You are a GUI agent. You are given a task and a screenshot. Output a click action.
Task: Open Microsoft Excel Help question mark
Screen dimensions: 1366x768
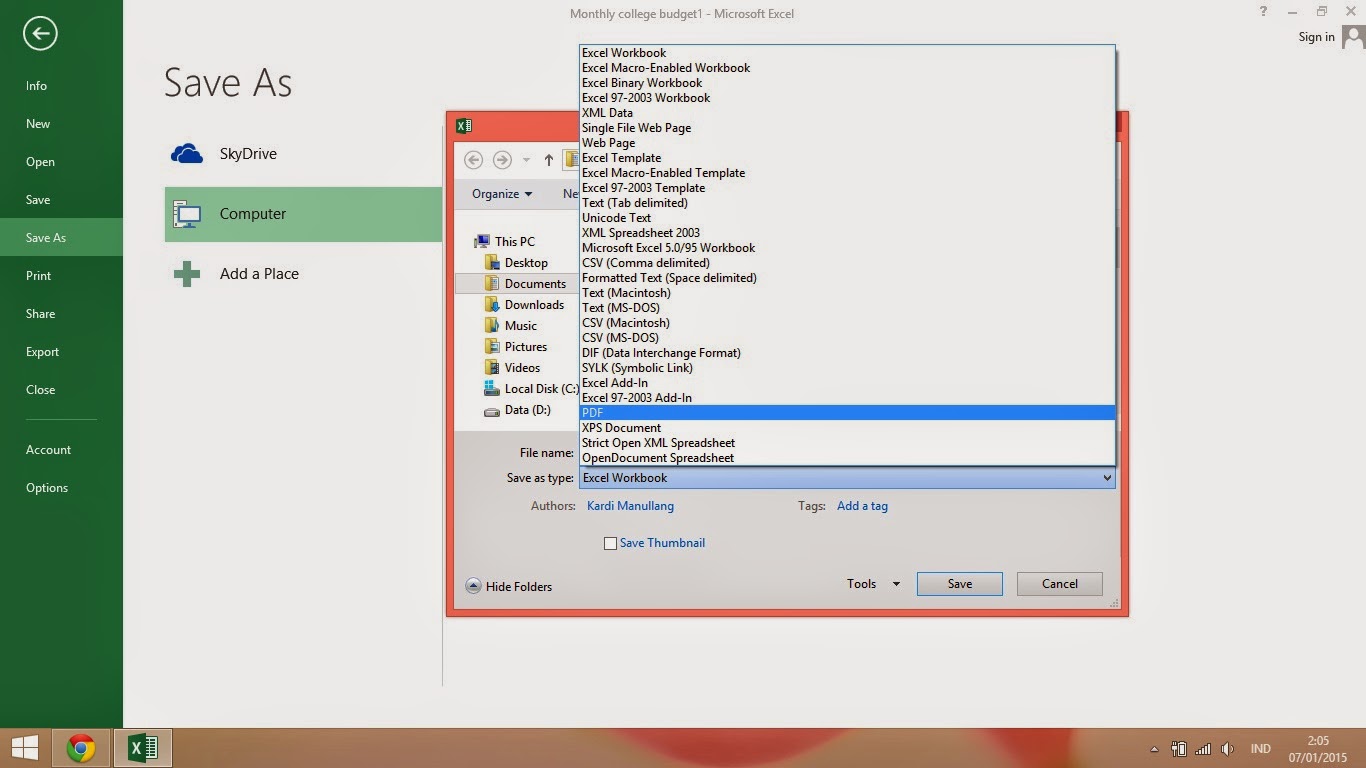click(x=1264, y=12)
